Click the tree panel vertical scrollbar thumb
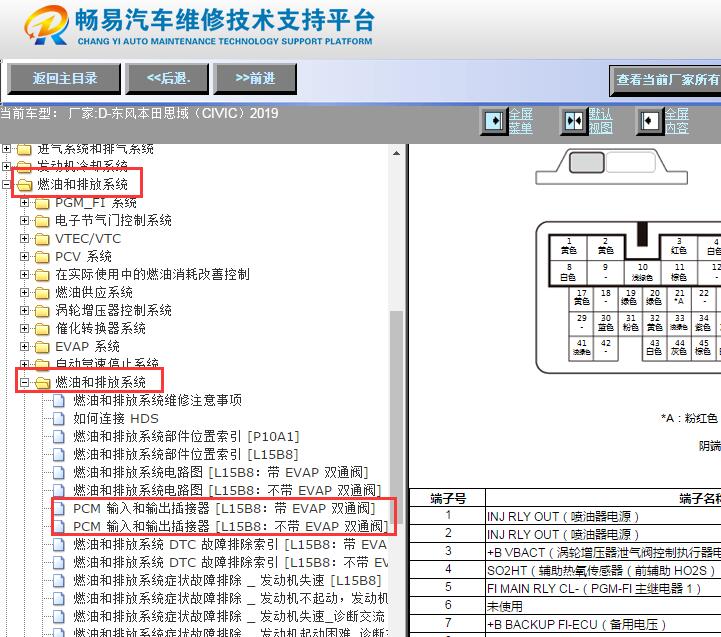This screenshot has width=721, height=637. [396, 417]
